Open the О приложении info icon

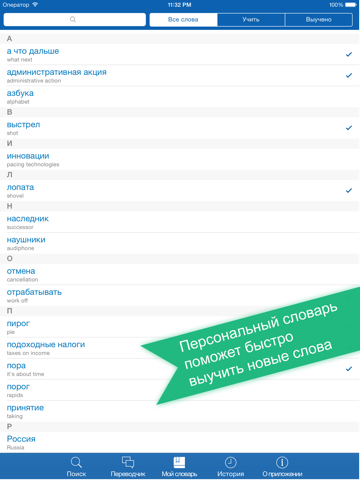[x=282, y=462]
